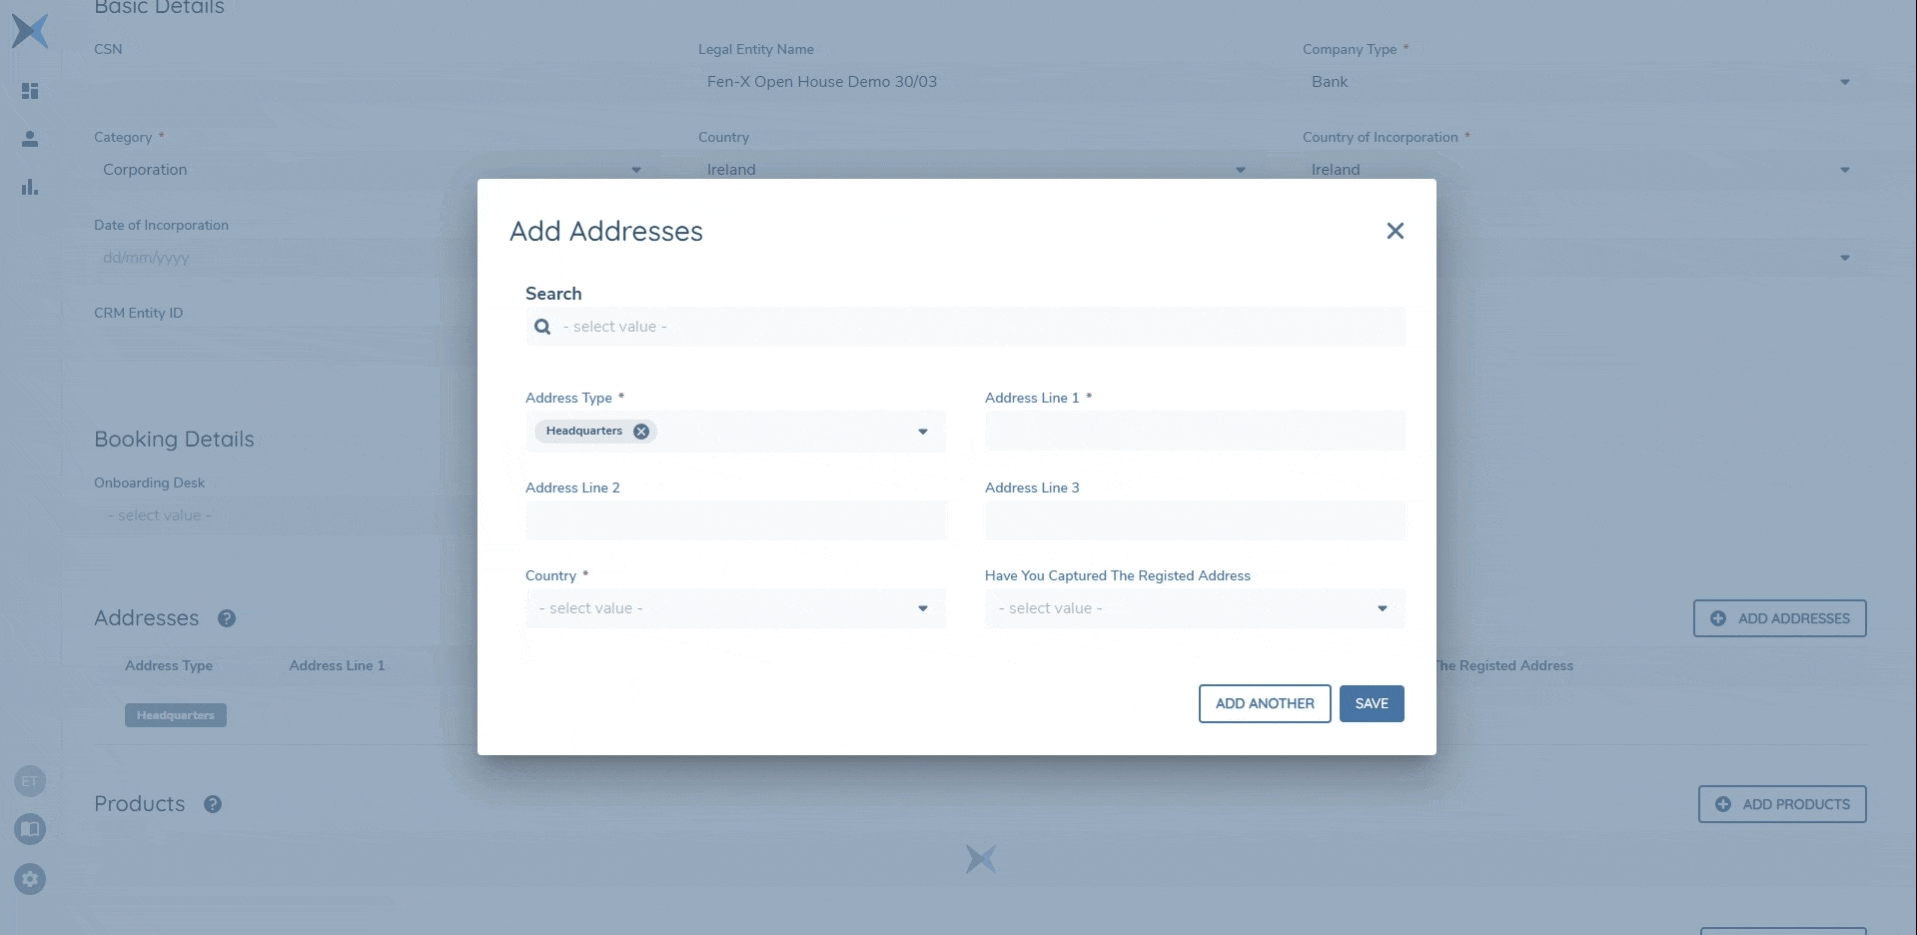This screenshot has width=1917, height=935.
Task: Click the help icon beside Products heading
Action: (x=213, y=804)
